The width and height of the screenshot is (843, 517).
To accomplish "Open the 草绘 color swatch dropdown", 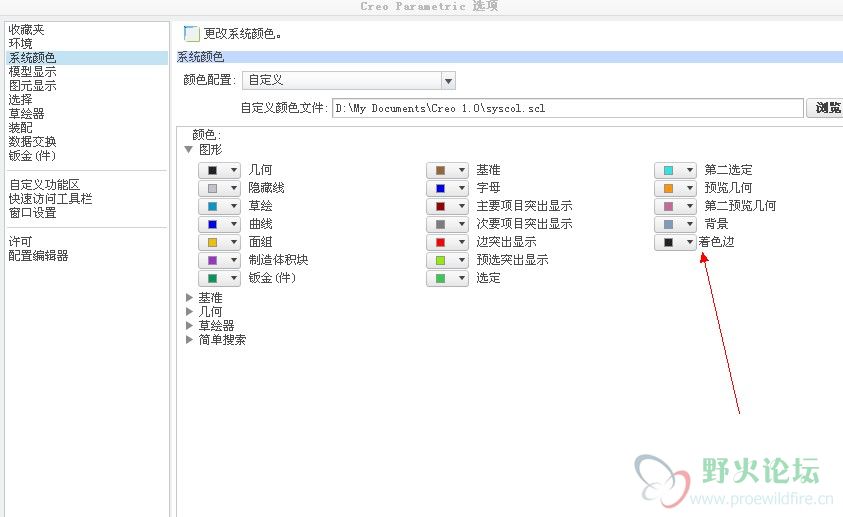I will pos(219,206).
